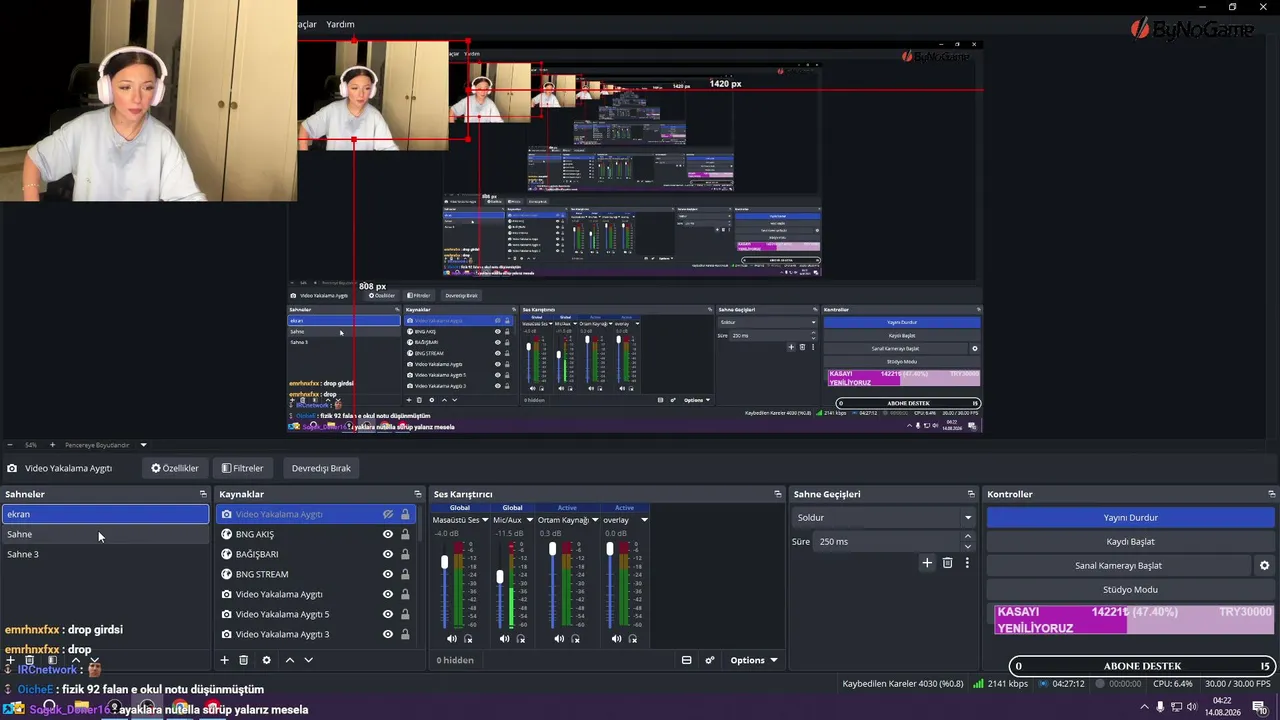Select the ekran scene

105,514
